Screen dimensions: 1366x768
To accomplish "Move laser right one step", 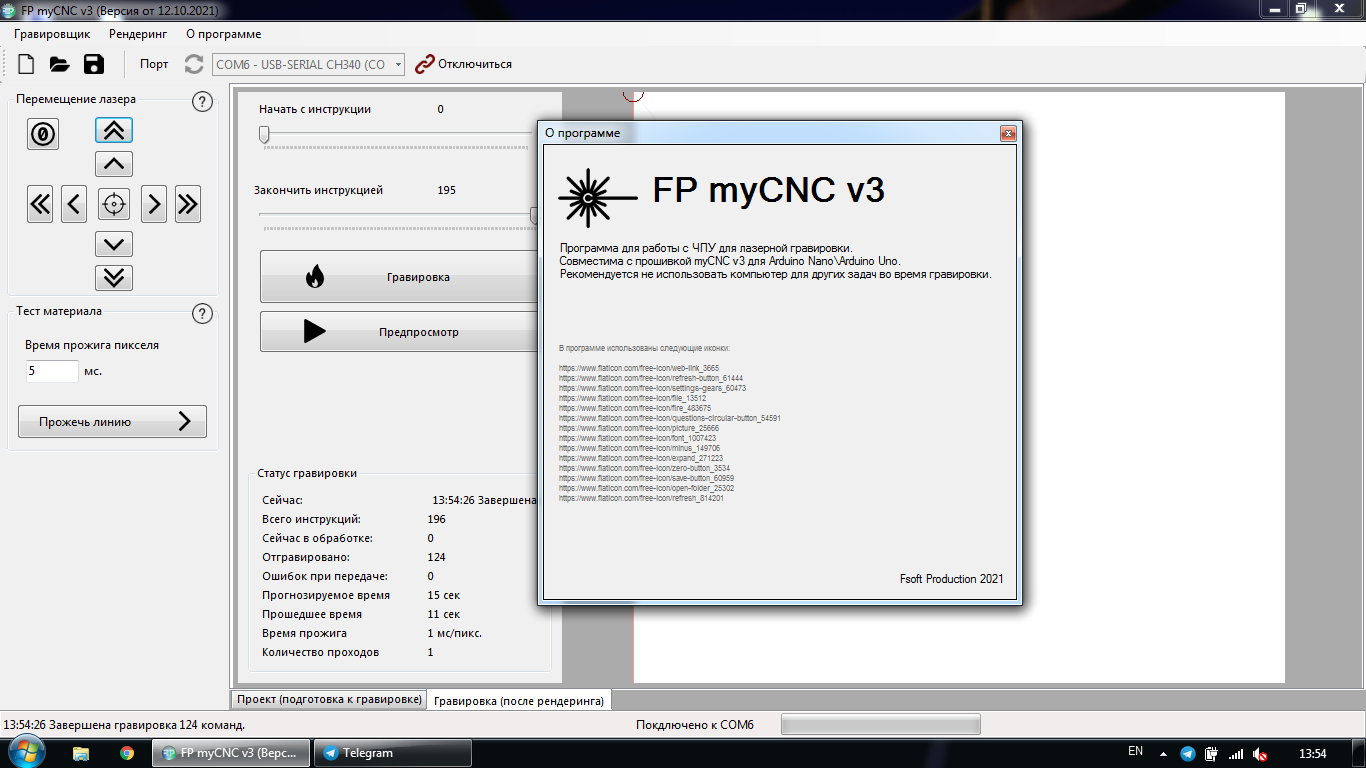I will [x=154, y=204].
